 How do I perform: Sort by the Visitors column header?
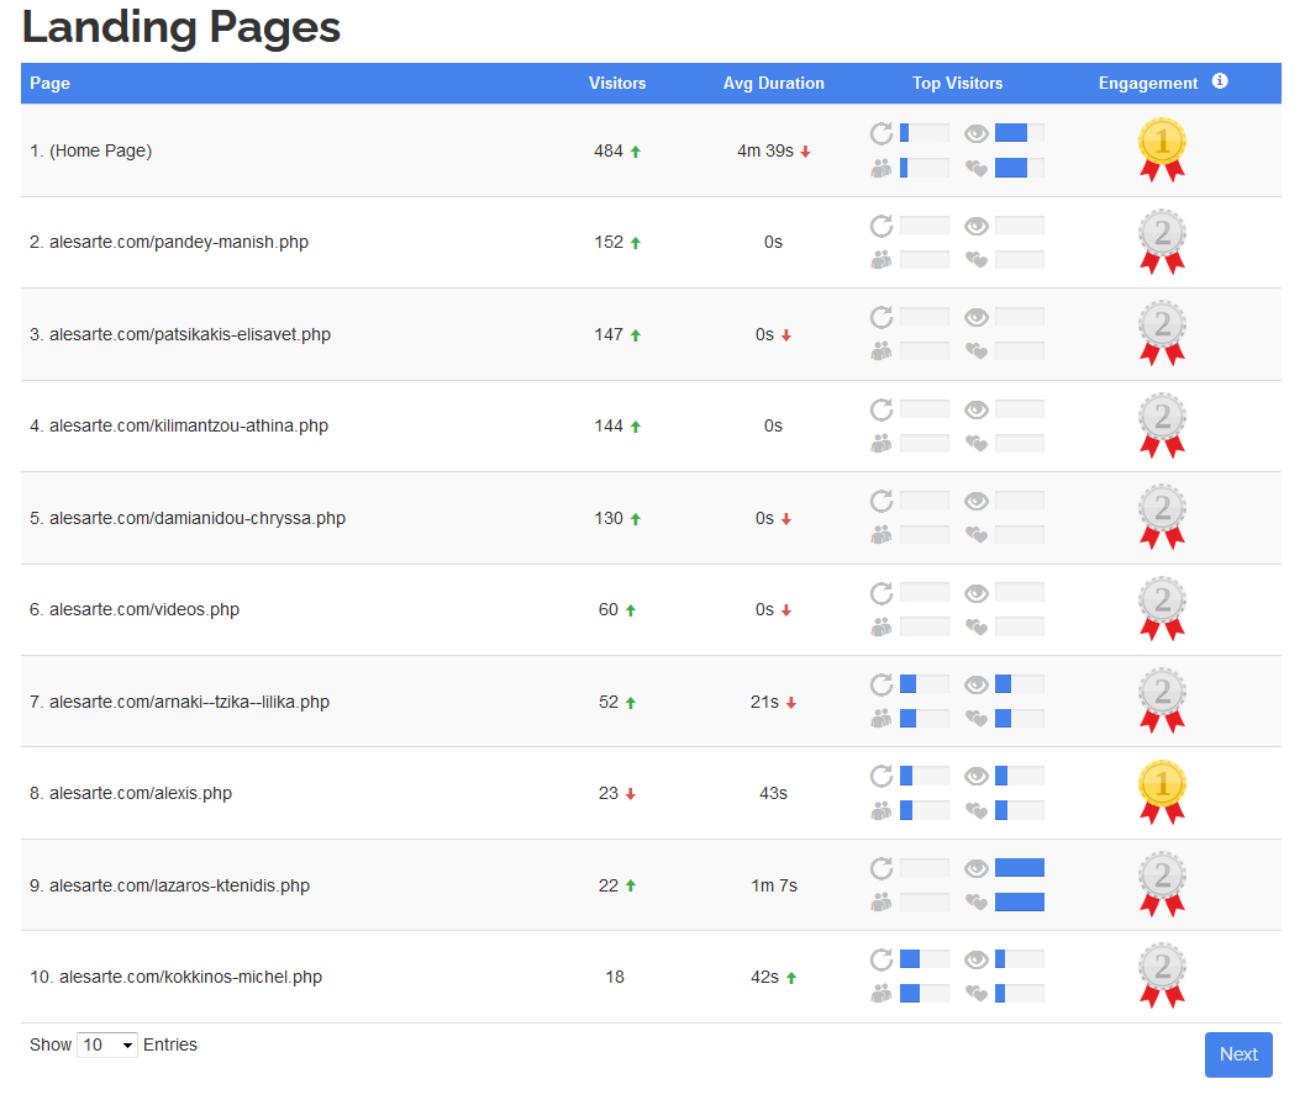click(617, 83)
